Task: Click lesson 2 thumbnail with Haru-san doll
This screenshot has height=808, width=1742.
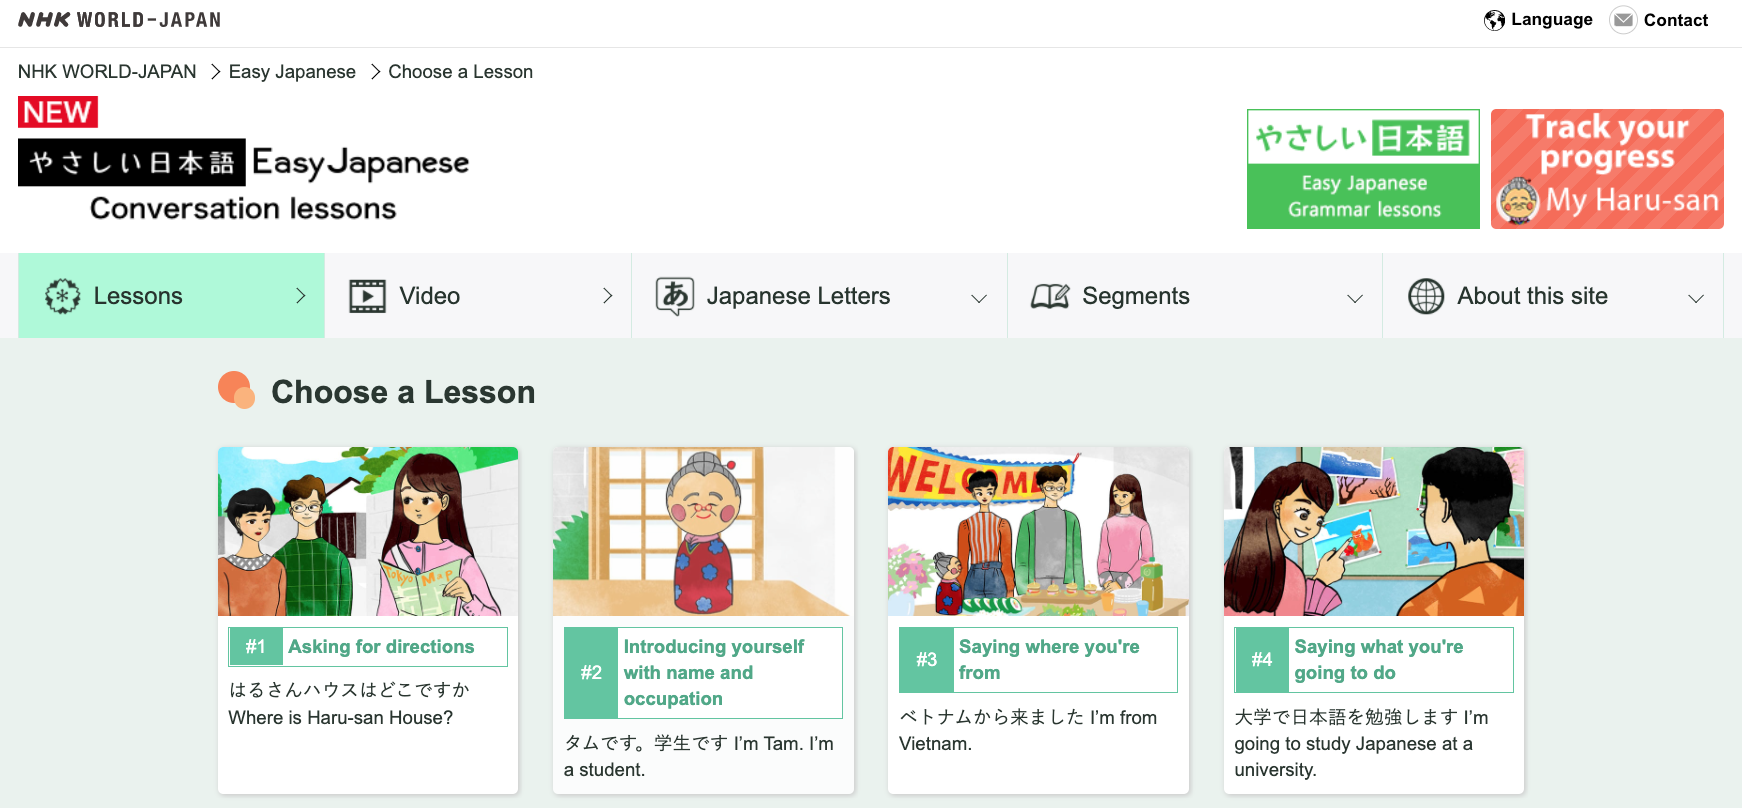Action: pos(703,531)
